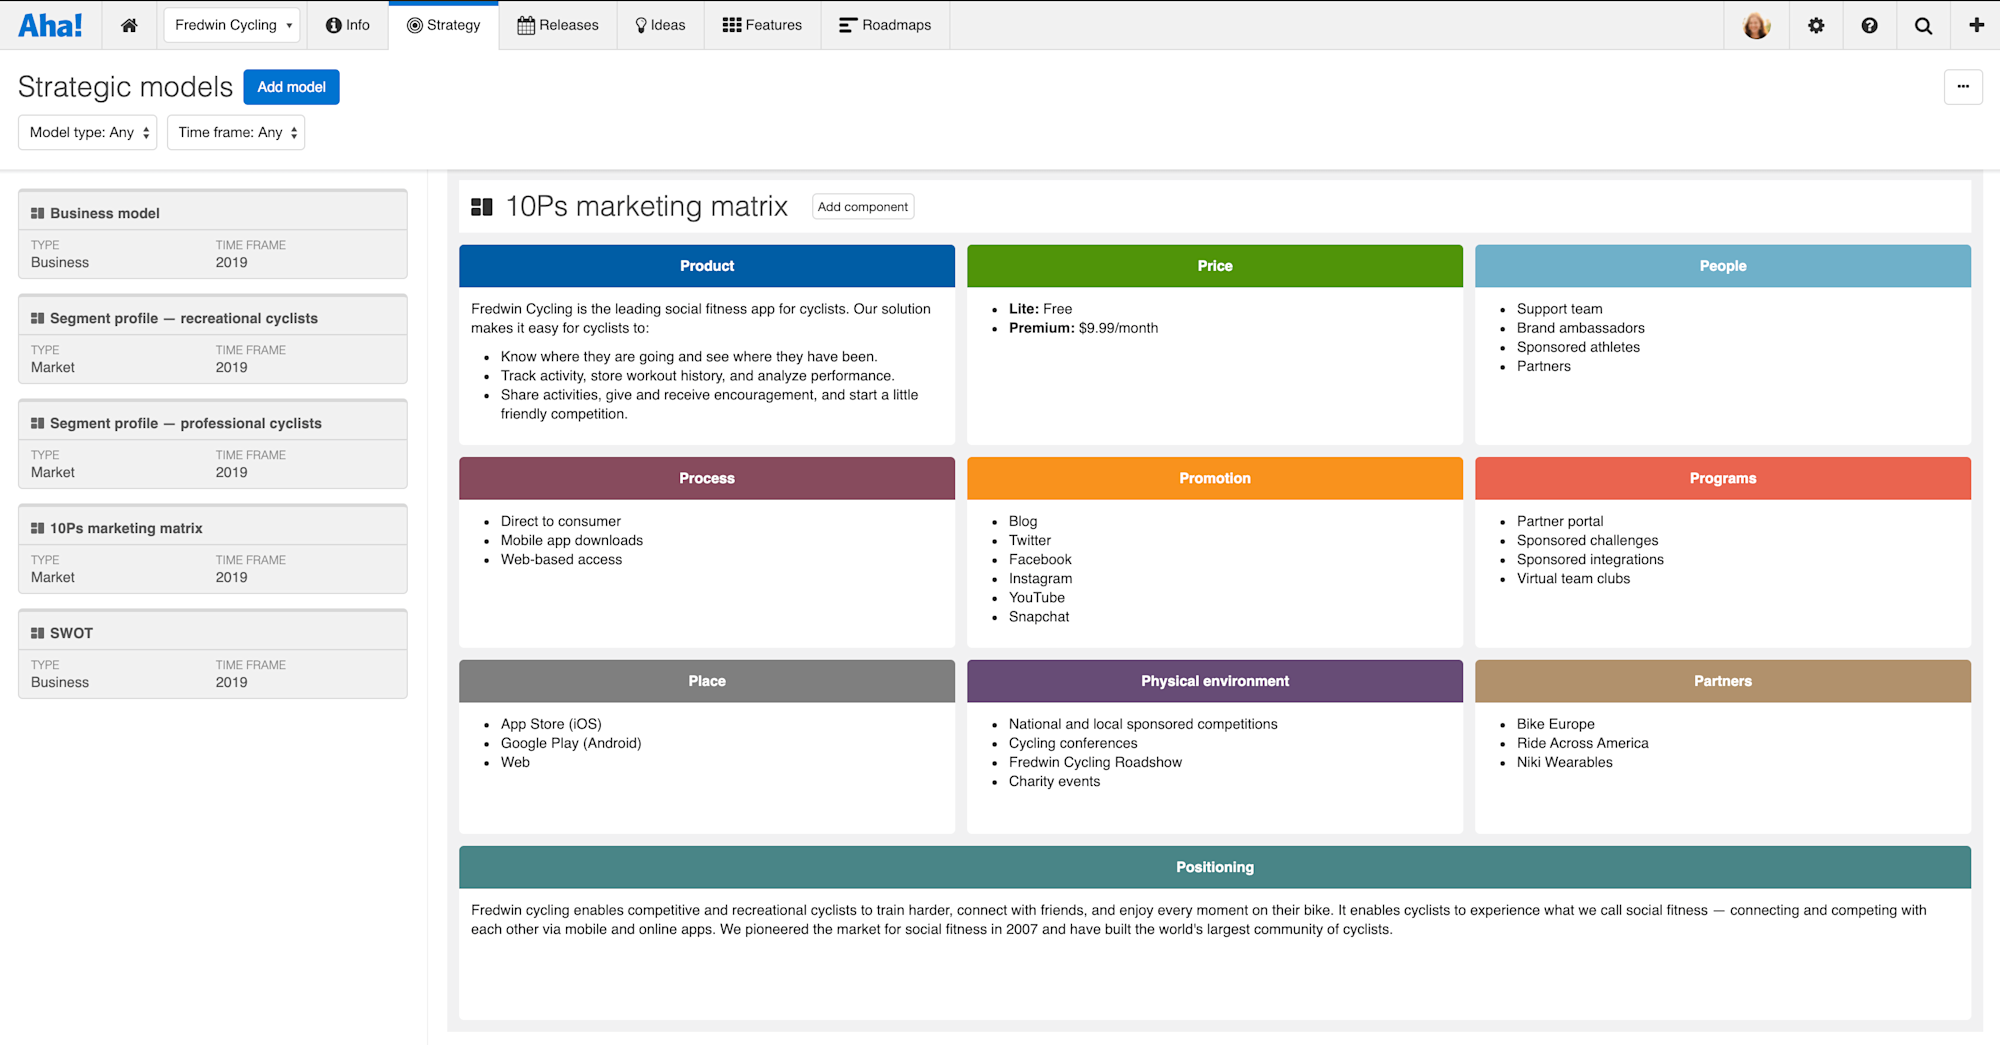Open the Features tab
2000x1045 pixels.
pos(762,25)
